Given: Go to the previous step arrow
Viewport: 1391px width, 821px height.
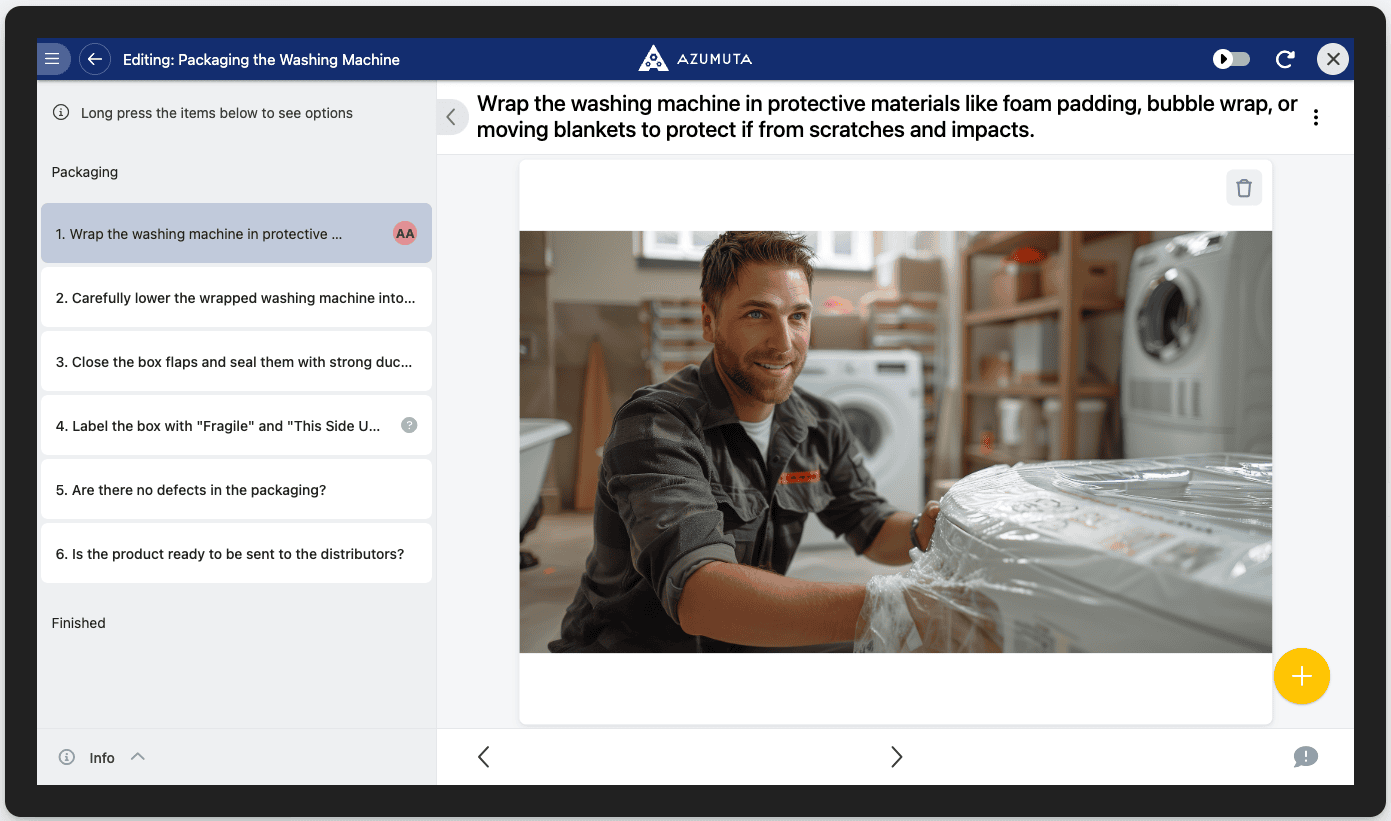Looking at the screenshot, I should pos(484,757).
